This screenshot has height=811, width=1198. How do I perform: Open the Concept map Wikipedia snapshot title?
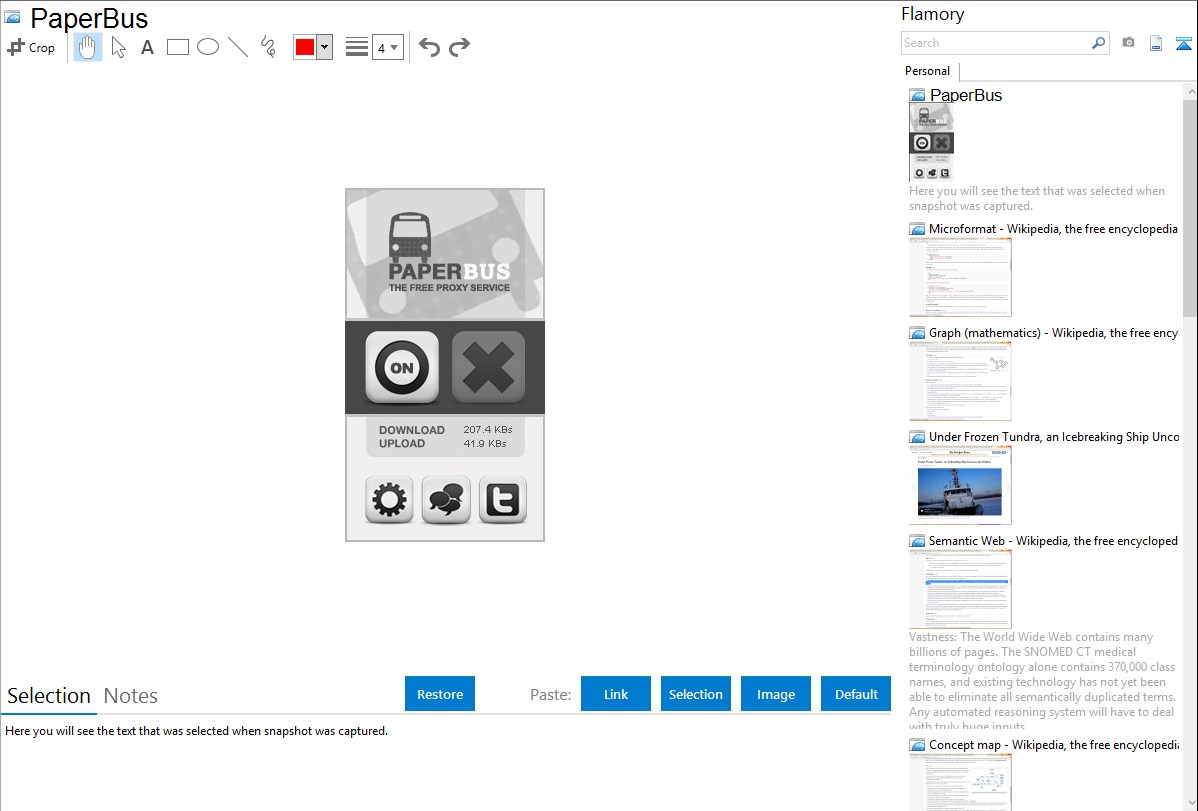click(x=1053, y=744)
